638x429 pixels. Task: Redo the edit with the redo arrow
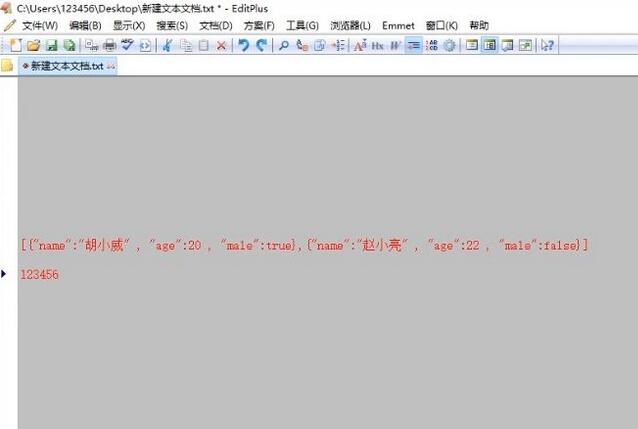point(262,45)
